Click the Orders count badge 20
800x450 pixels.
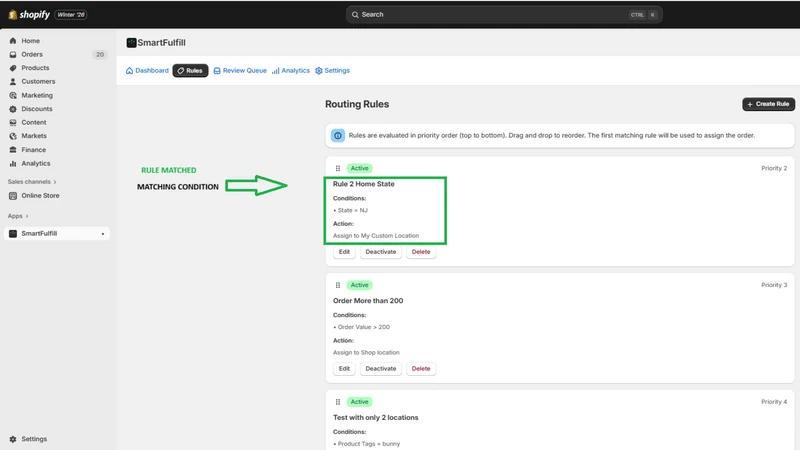tap(99, 55)
